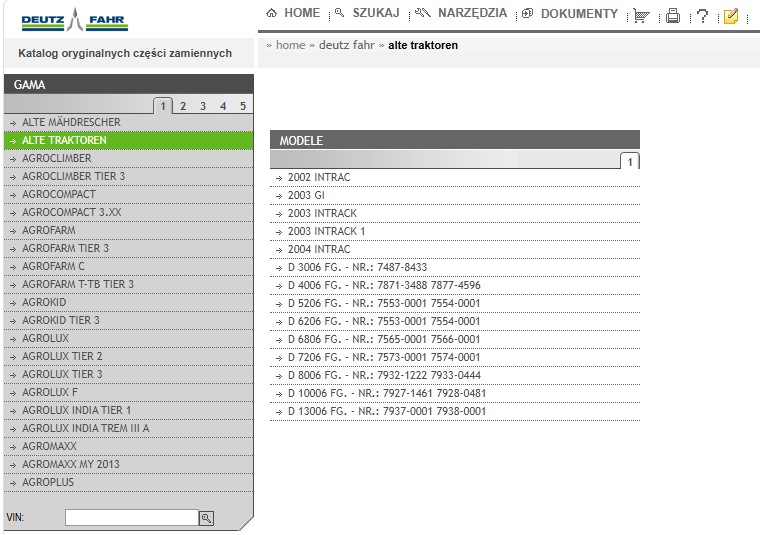Image resolution: width=760 pixels, height=535 pixels.
Task: Select AGROFARM range
Action: [128, 230]
